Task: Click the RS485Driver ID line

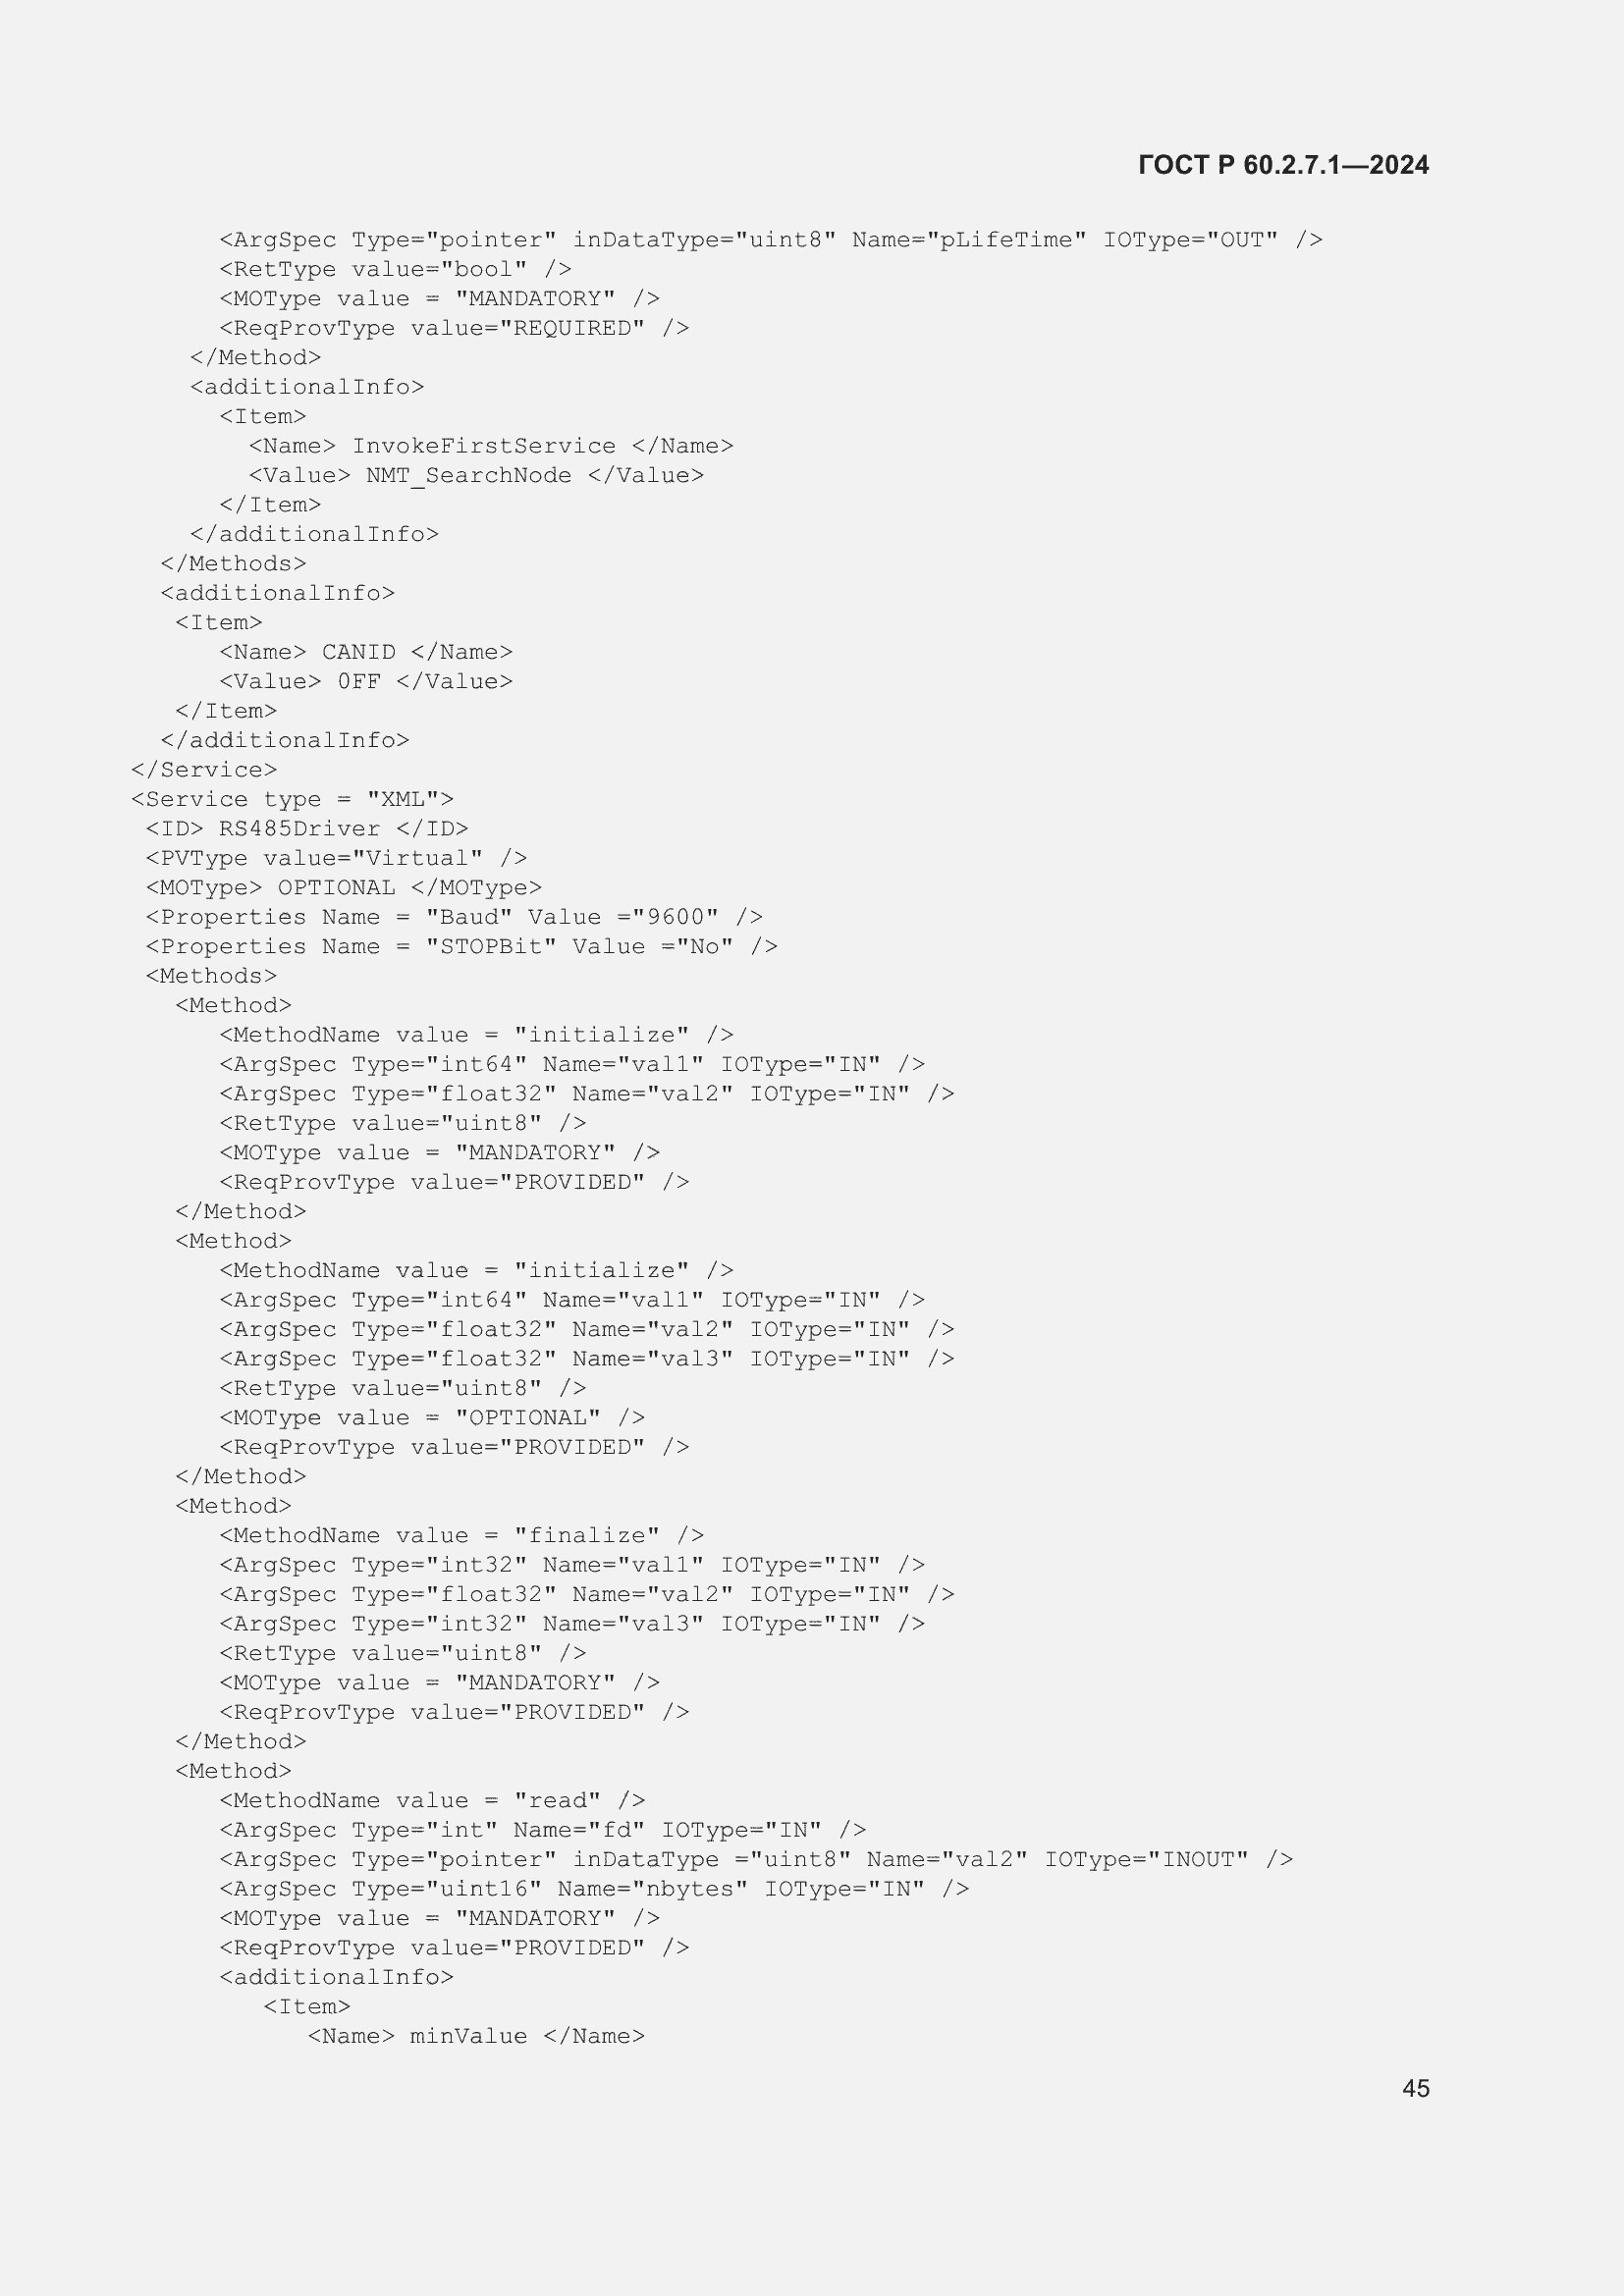Action: 307,829
